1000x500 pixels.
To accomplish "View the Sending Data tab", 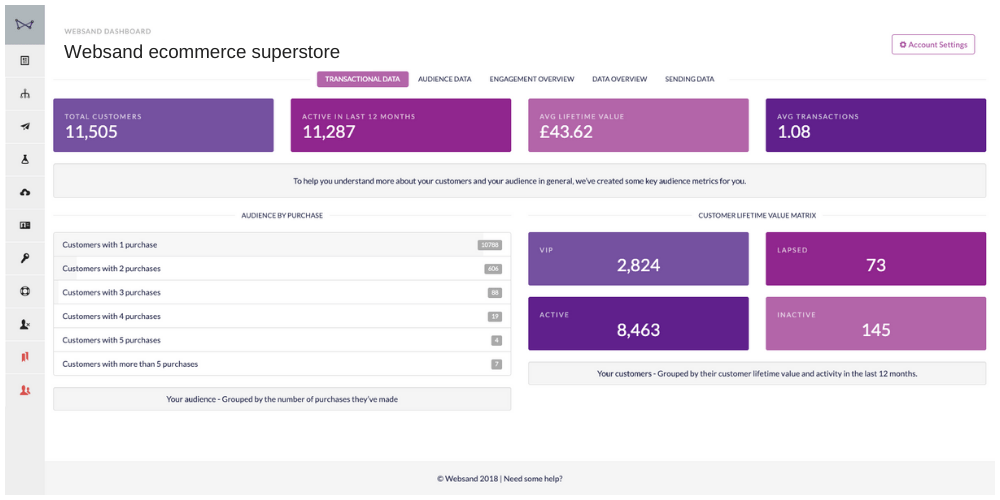I will pyautogui.click(x=689, y=79).
